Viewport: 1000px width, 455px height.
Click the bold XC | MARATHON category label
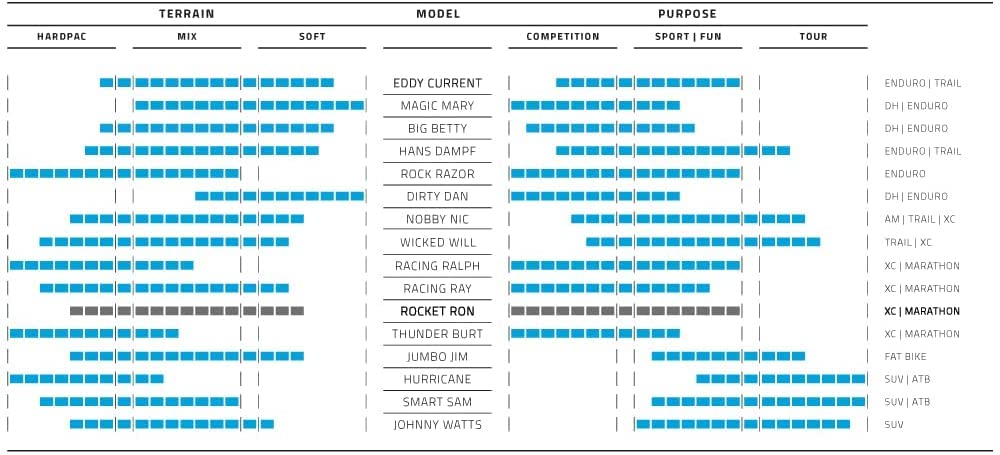pyautogui.click(x=921, y=311)
